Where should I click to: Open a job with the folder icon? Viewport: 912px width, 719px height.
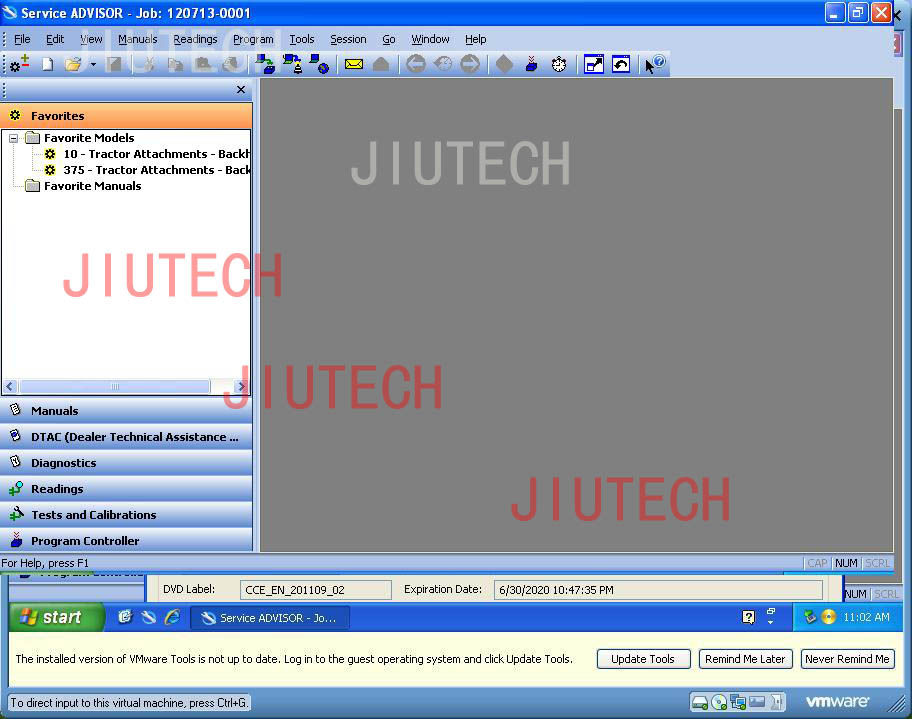point(73,64)
